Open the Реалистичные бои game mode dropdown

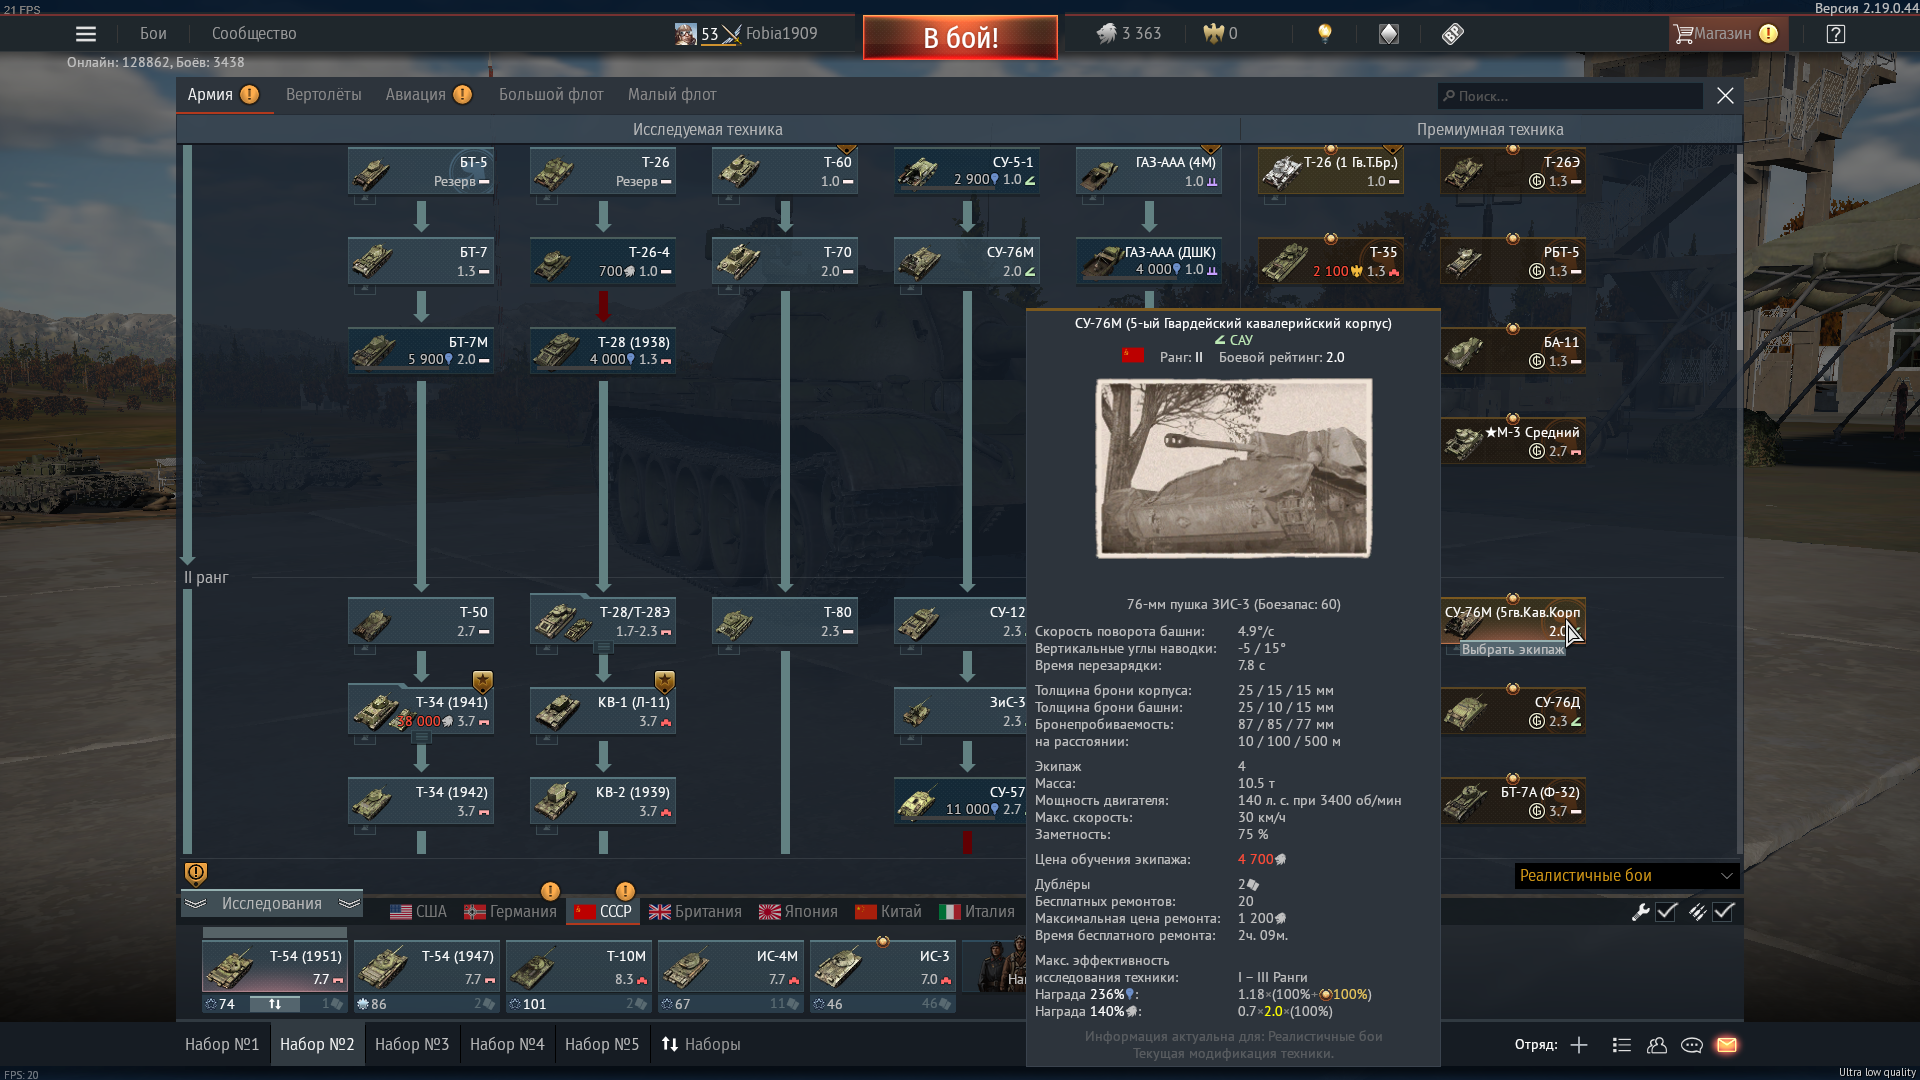(x=1627, y=876)
